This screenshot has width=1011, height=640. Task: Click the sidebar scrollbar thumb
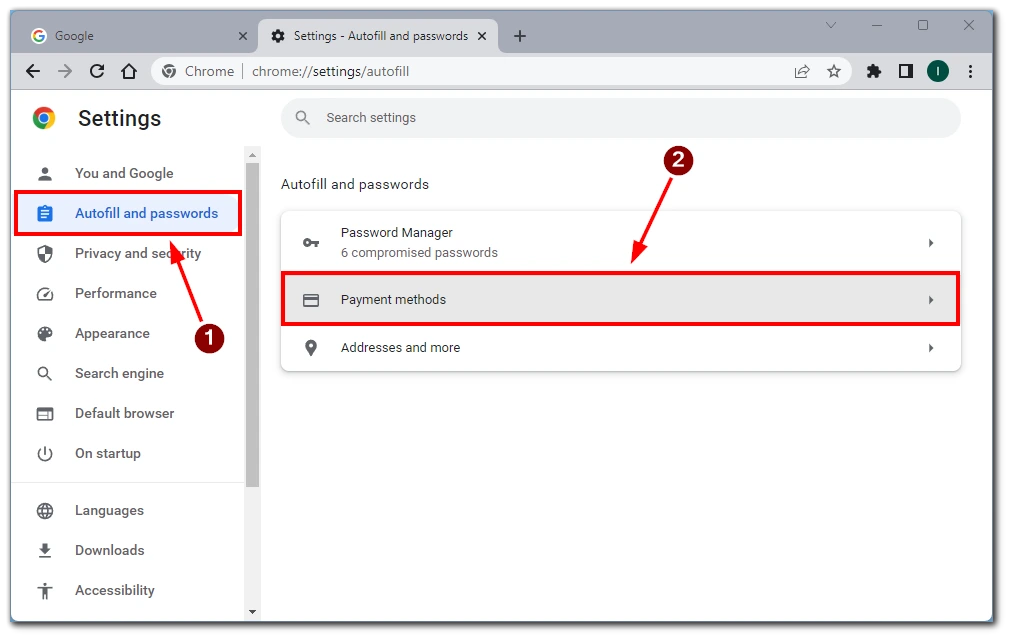pos(252,325)
